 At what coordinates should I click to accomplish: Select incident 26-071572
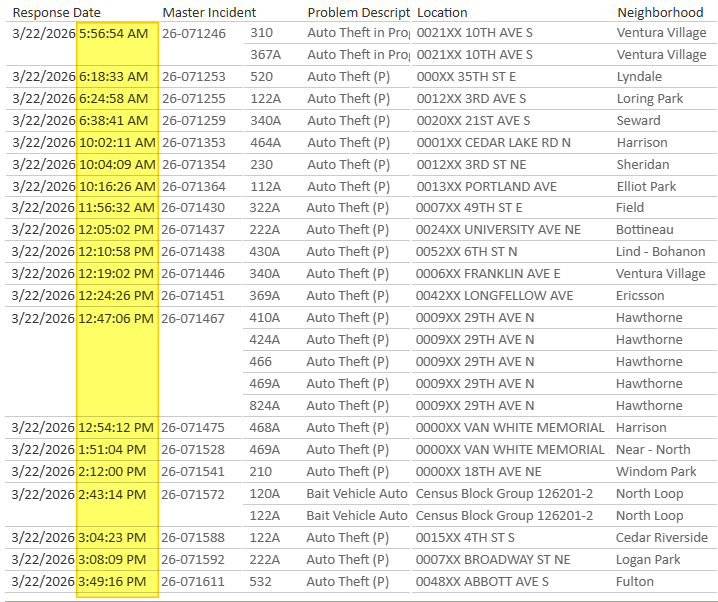pos(193,494)
